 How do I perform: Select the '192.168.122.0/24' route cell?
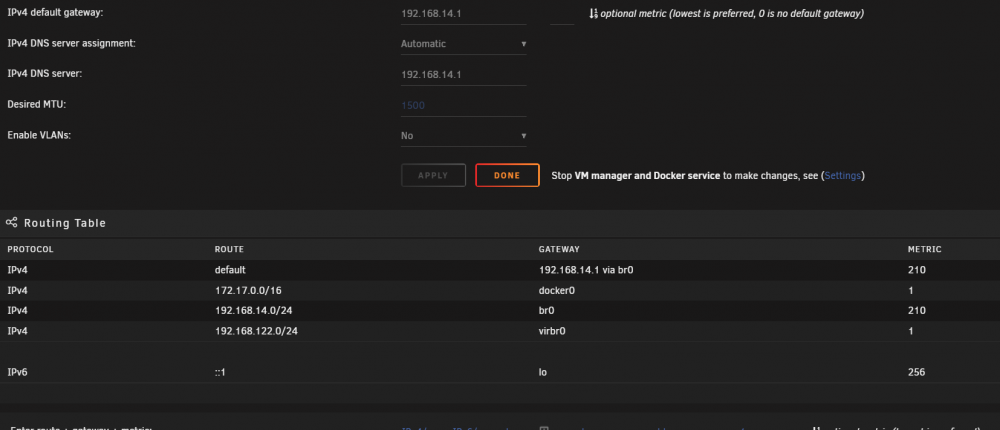[254, 331]
